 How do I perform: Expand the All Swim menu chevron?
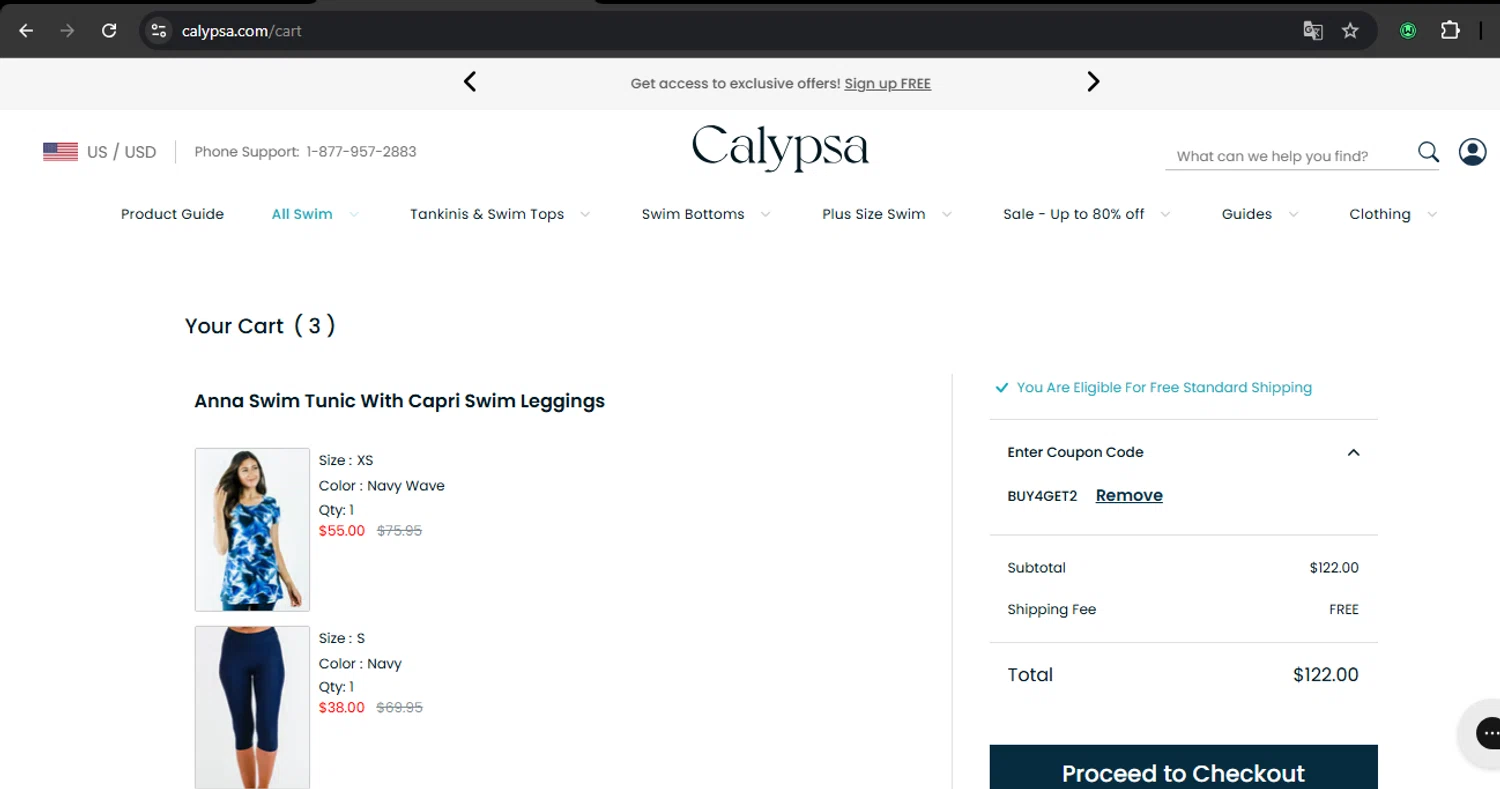pos(354,214)
